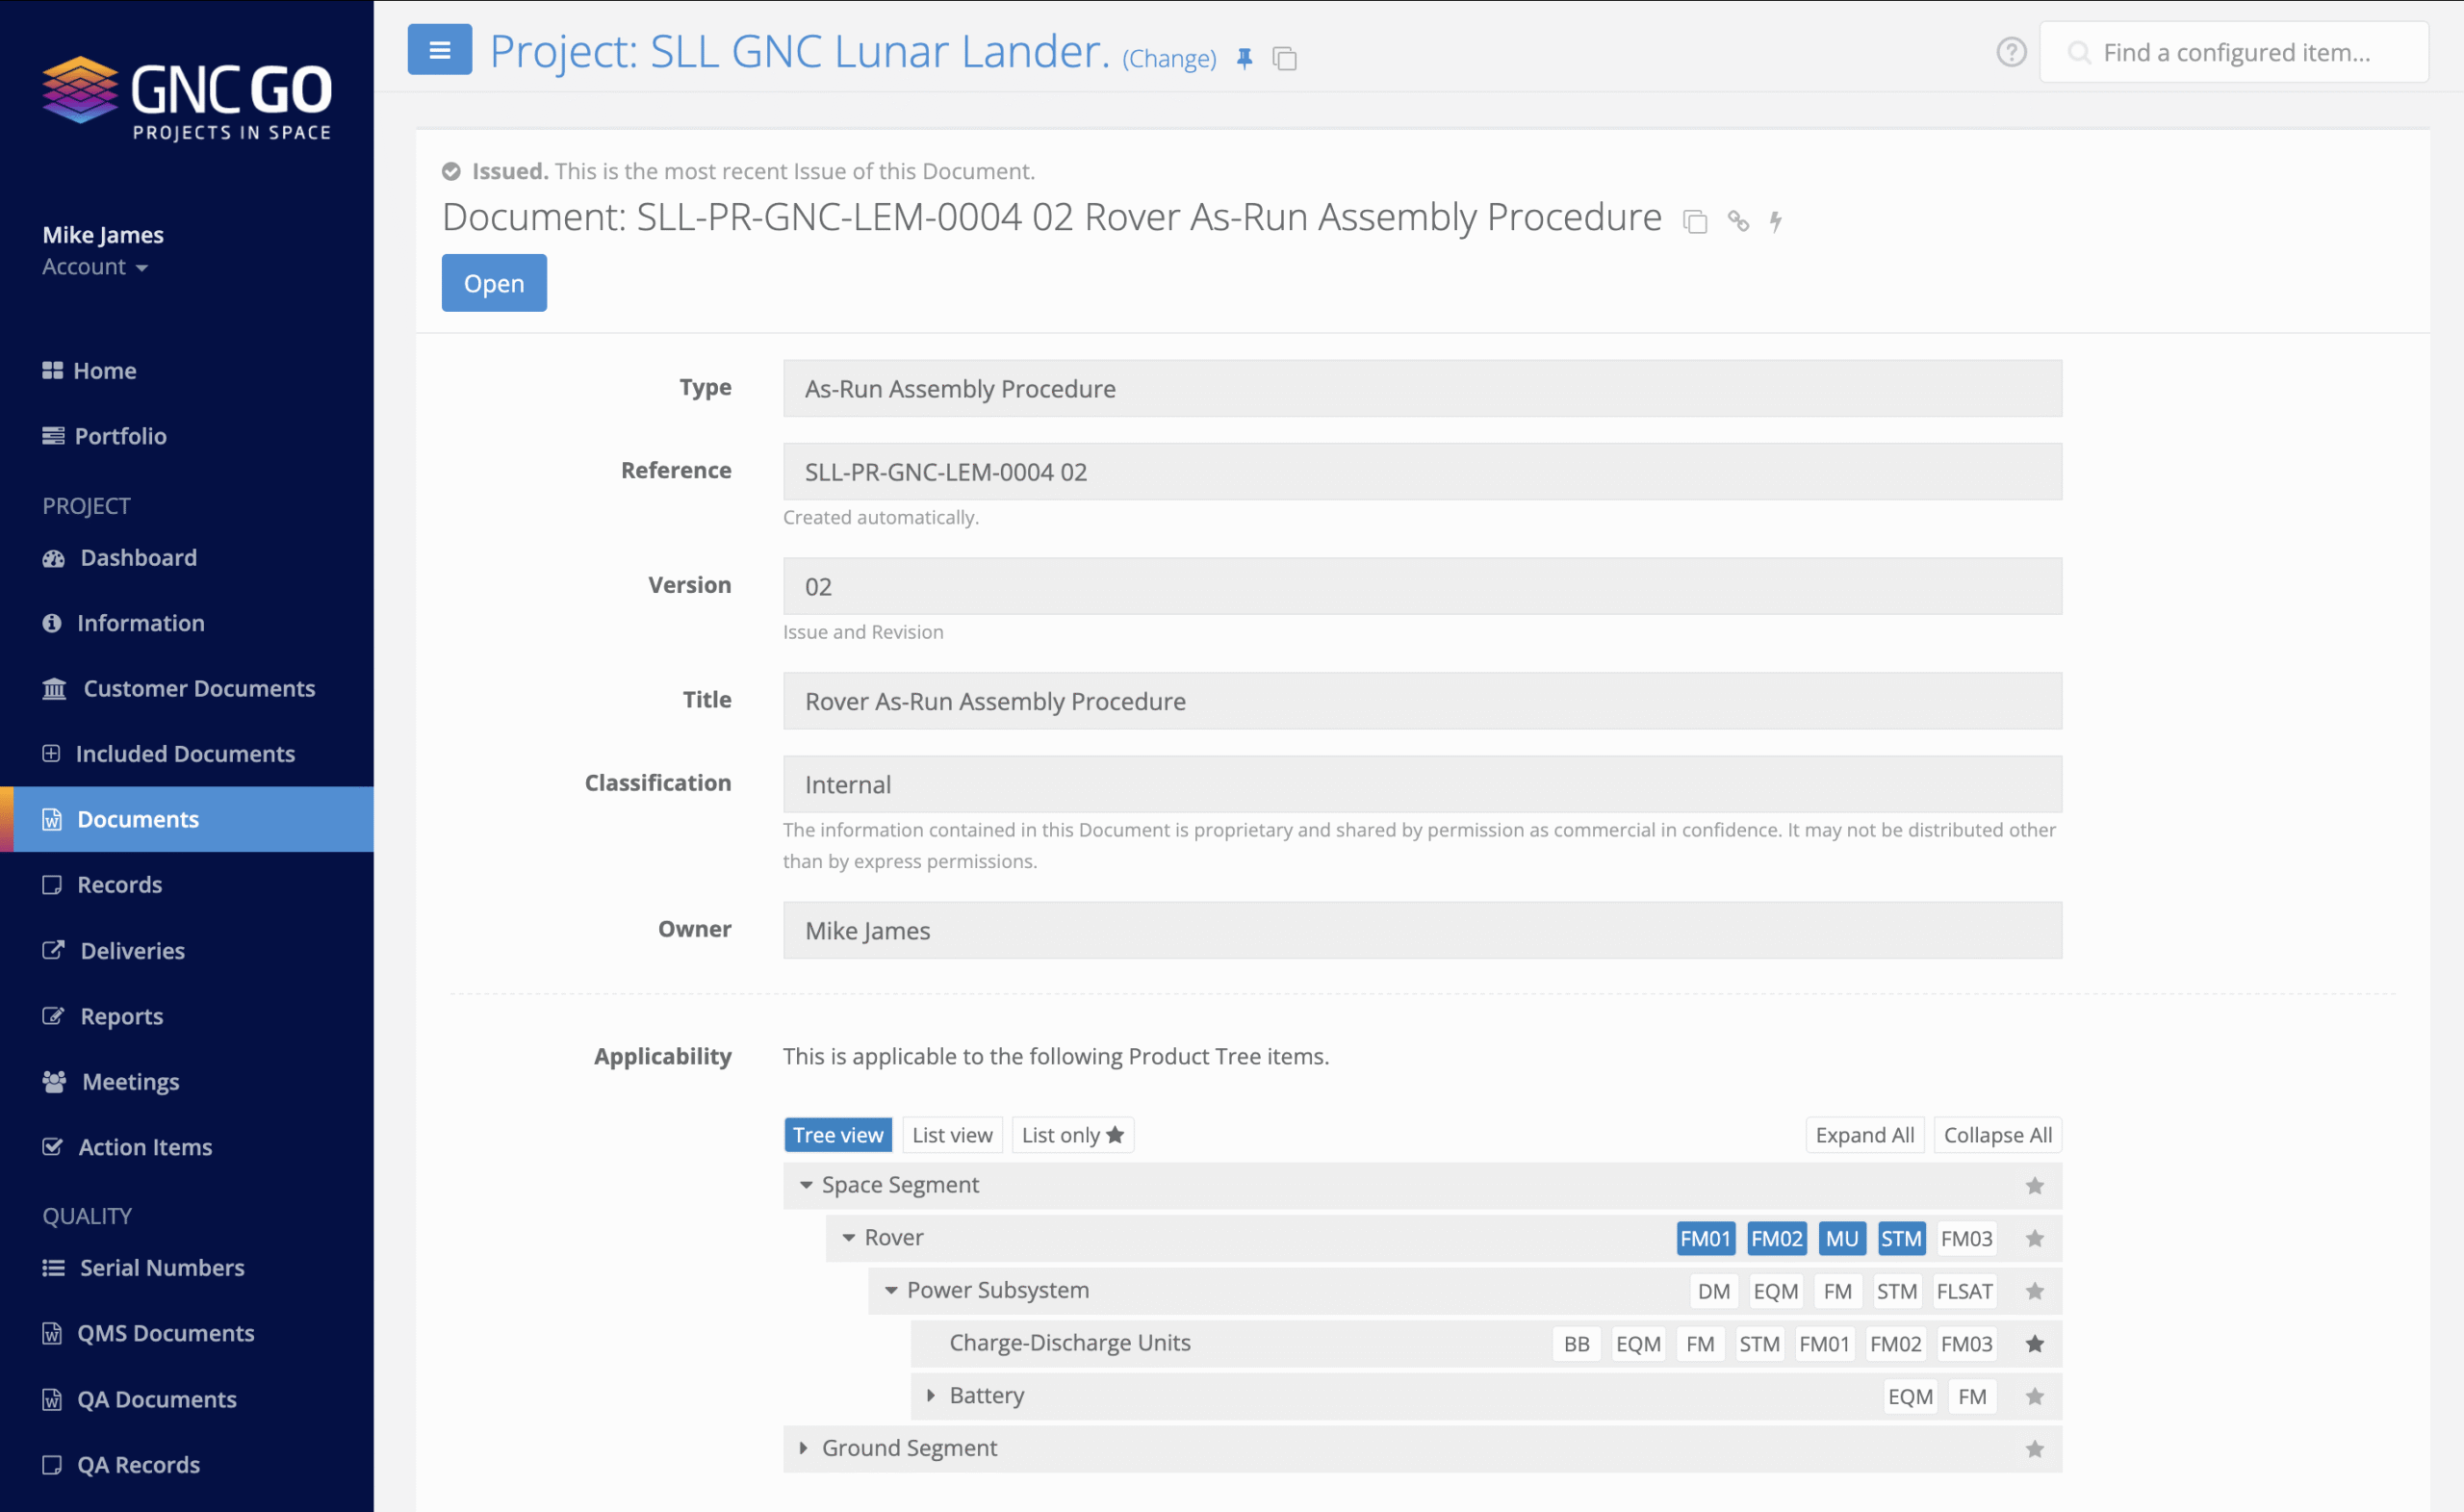
Task: Click the pin icon beside project title
Action: (x=1244, y=59)
